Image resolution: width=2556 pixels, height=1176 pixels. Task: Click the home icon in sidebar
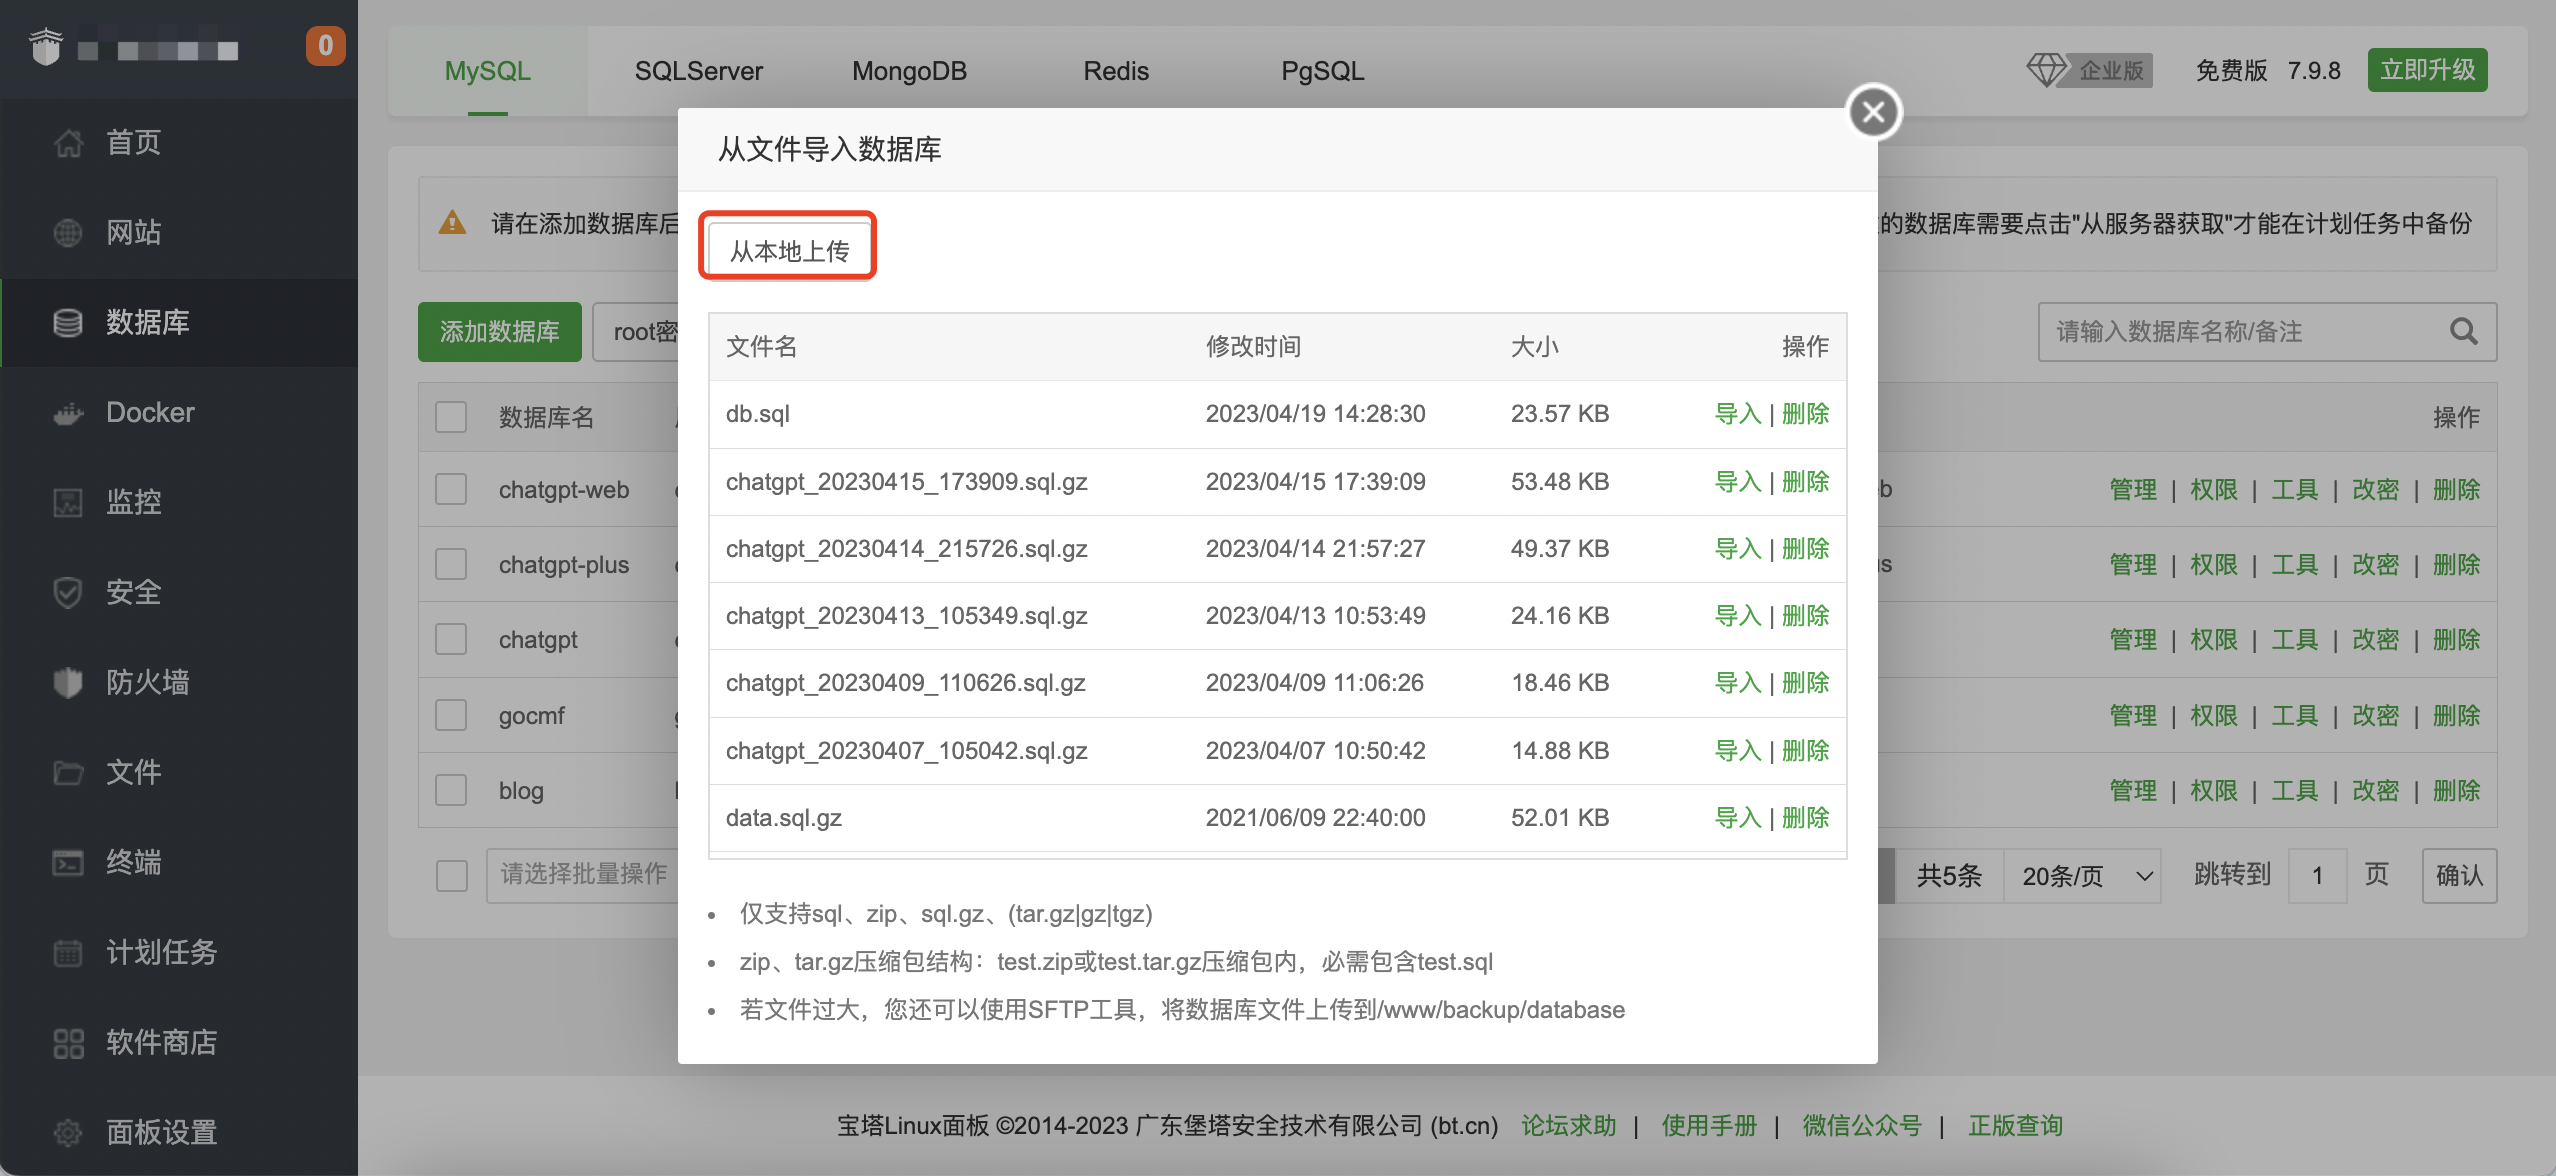click(68, 143)
